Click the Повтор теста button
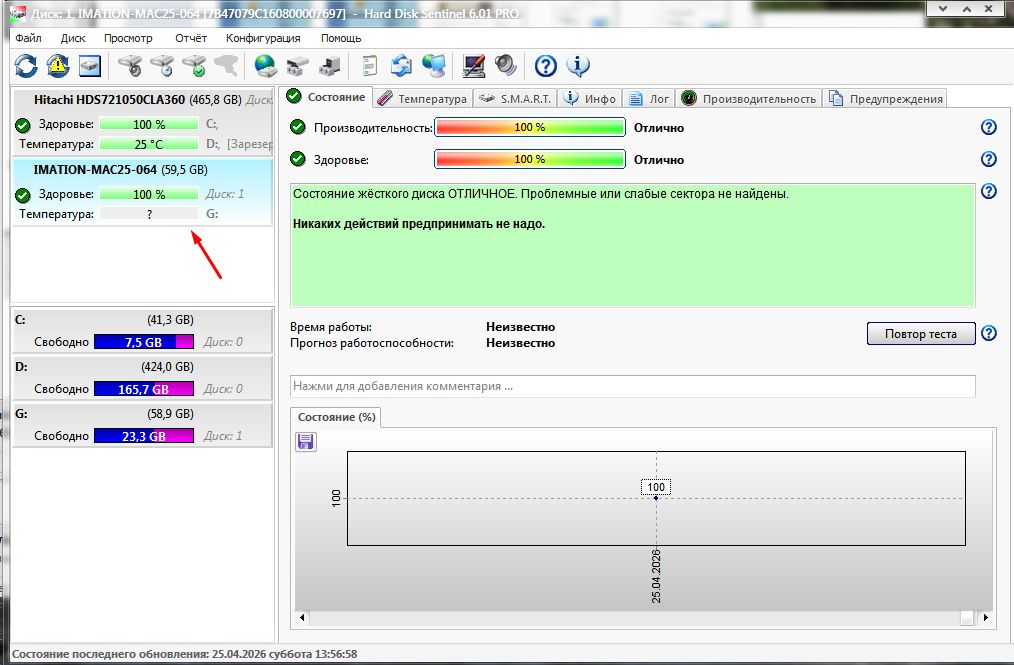The width and height of the screenshot is (1014, 665). pos(921,334)
